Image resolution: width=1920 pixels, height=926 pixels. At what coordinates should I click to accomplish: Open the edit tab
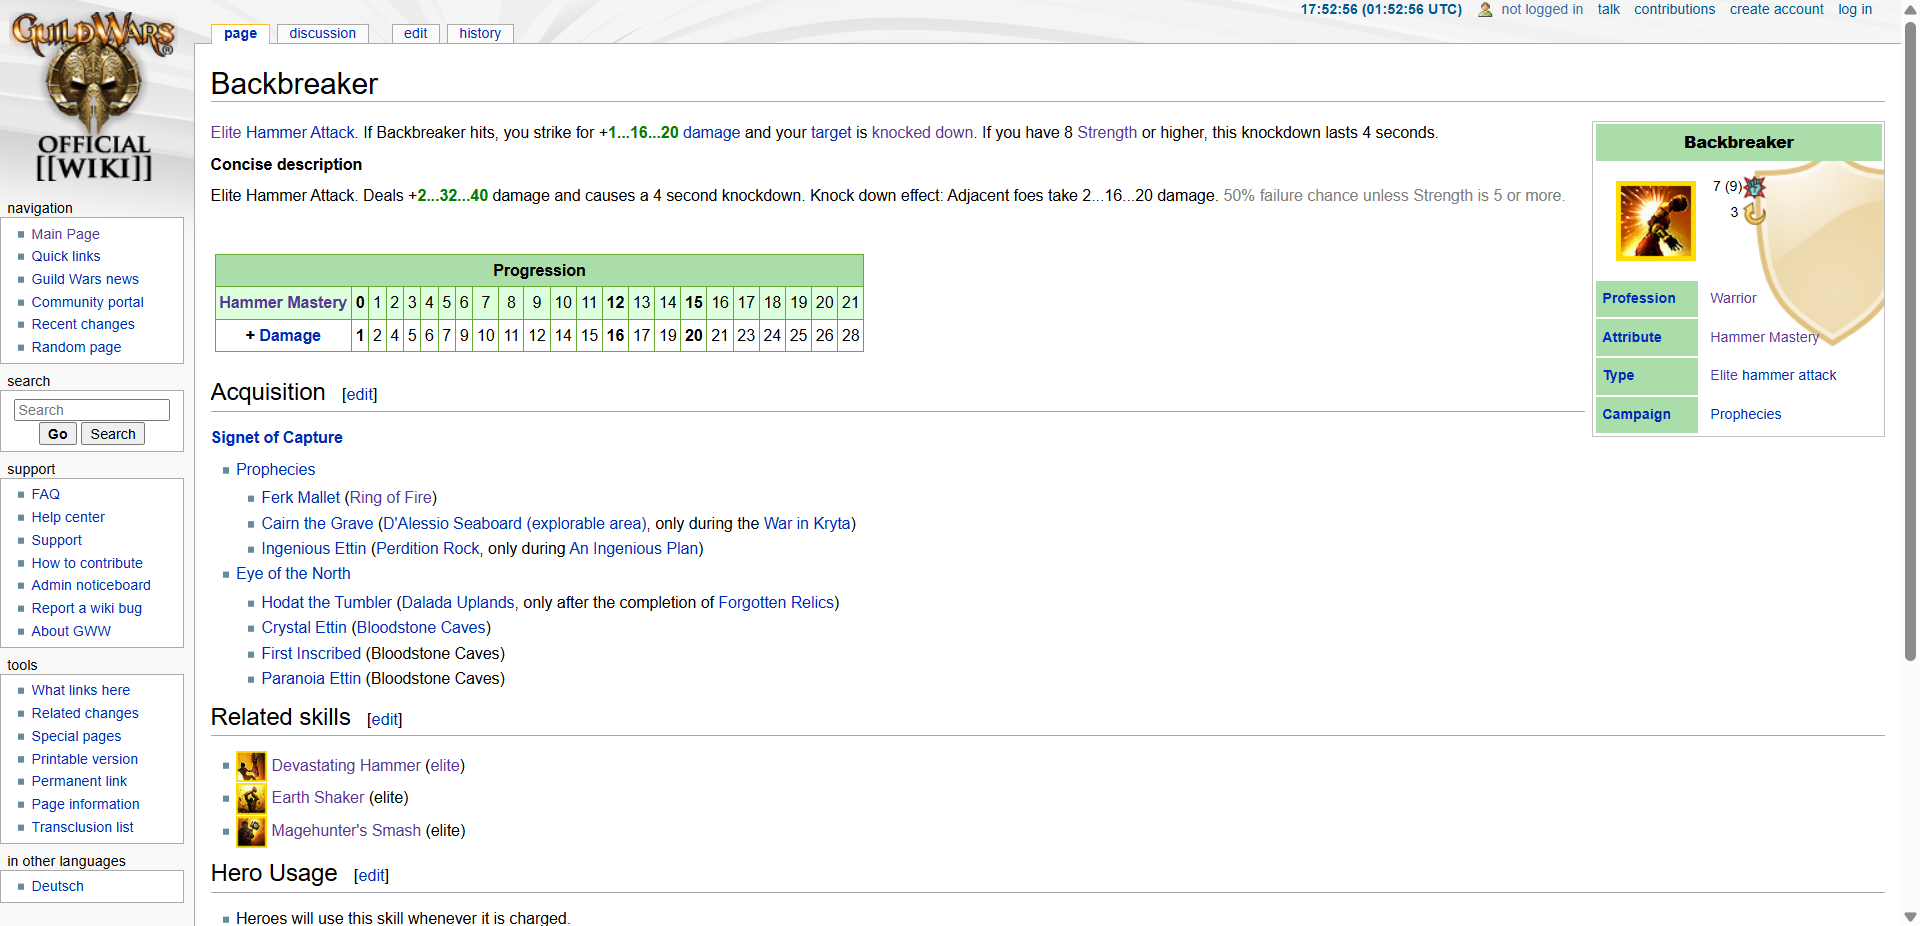pos(415,33)
